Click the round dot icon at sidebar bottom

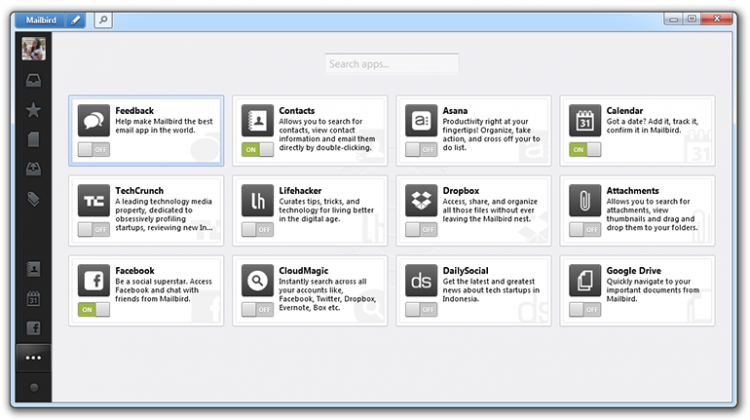point(33,387)
